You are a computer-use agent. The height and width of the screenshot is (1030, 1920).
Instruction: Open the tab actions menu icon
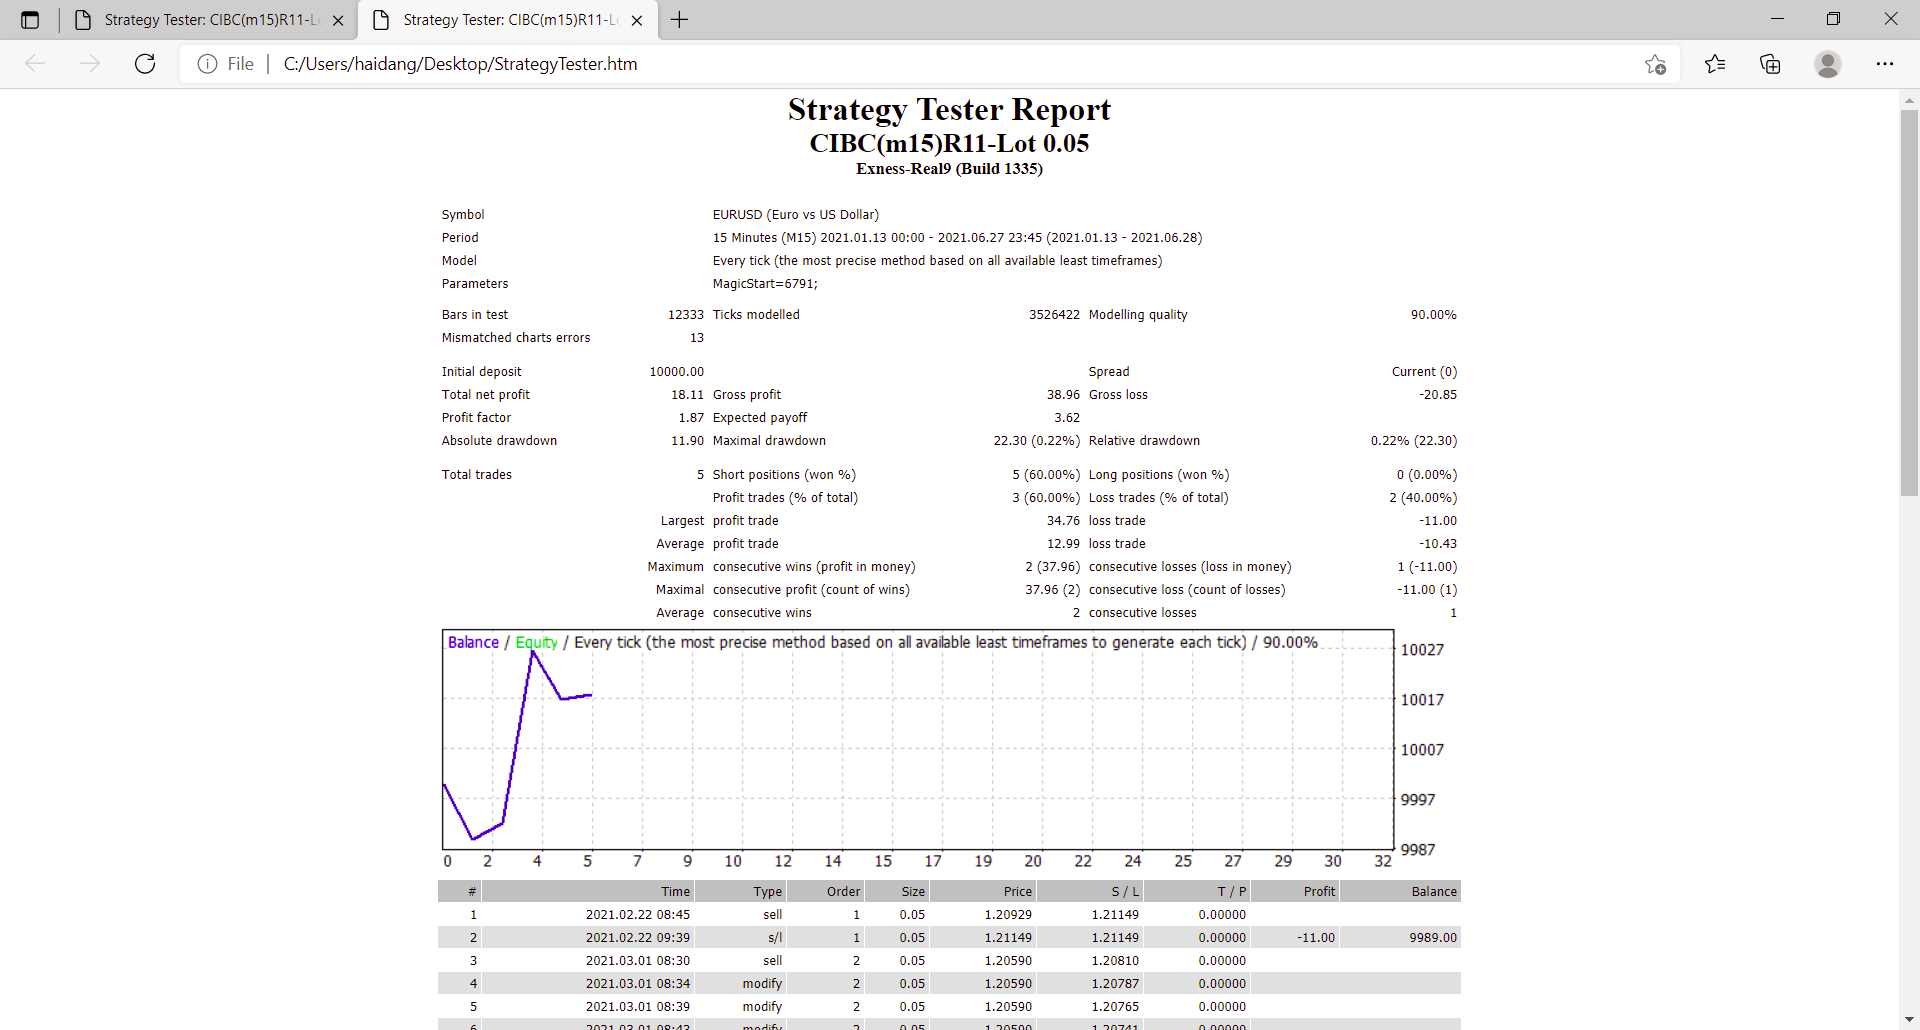30,20
